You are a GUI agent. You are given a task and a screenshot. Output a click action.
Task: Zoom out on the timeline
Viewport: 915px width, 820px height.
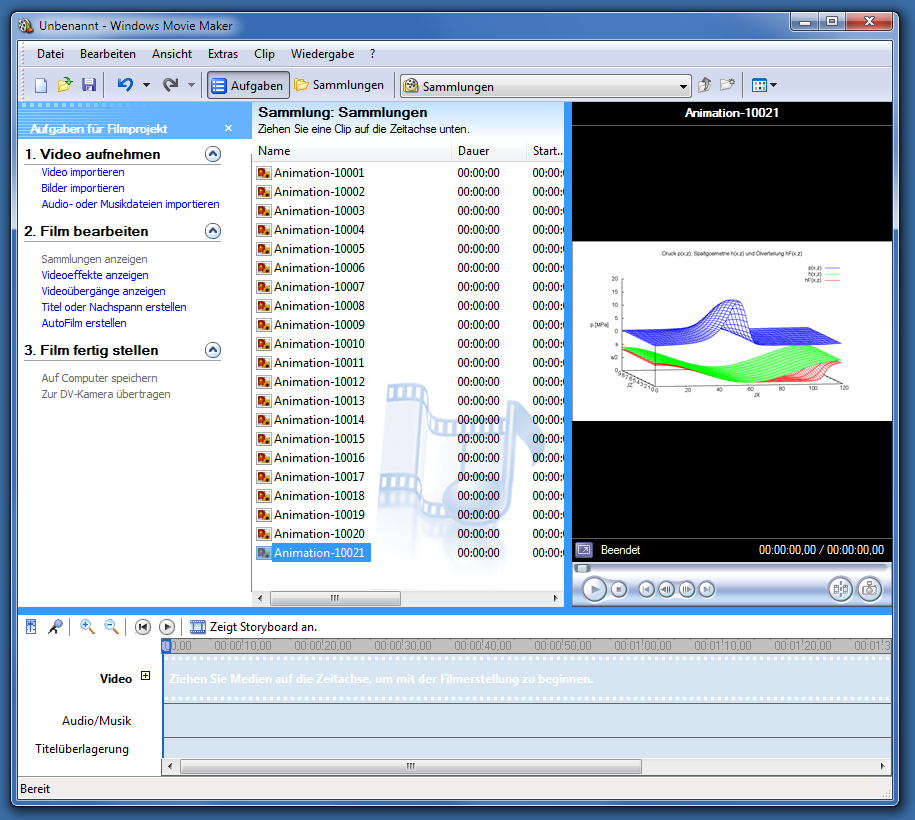(111, 627)
